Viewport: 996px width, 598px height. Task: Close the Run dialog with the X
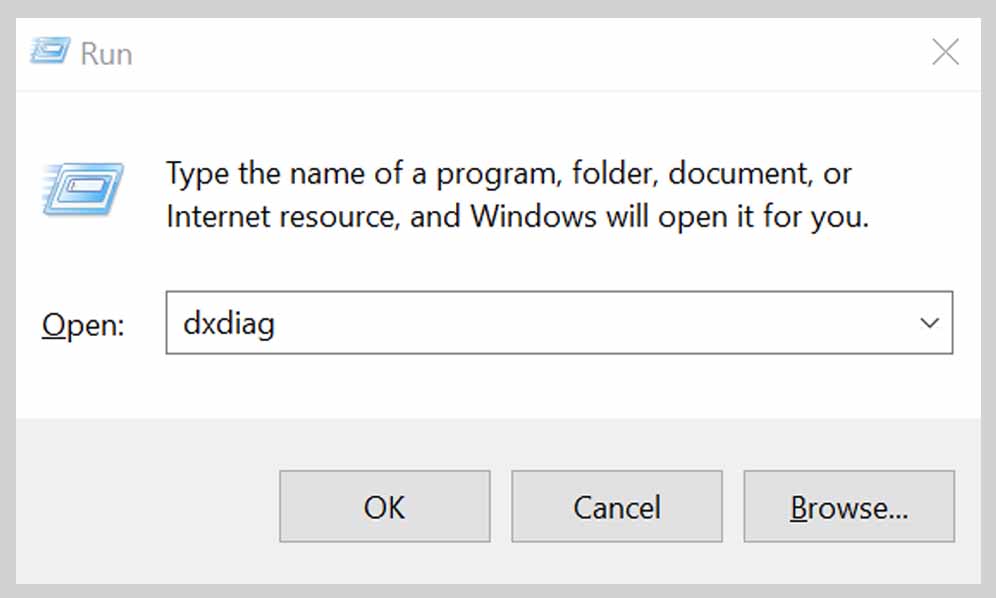pos(945,51)
